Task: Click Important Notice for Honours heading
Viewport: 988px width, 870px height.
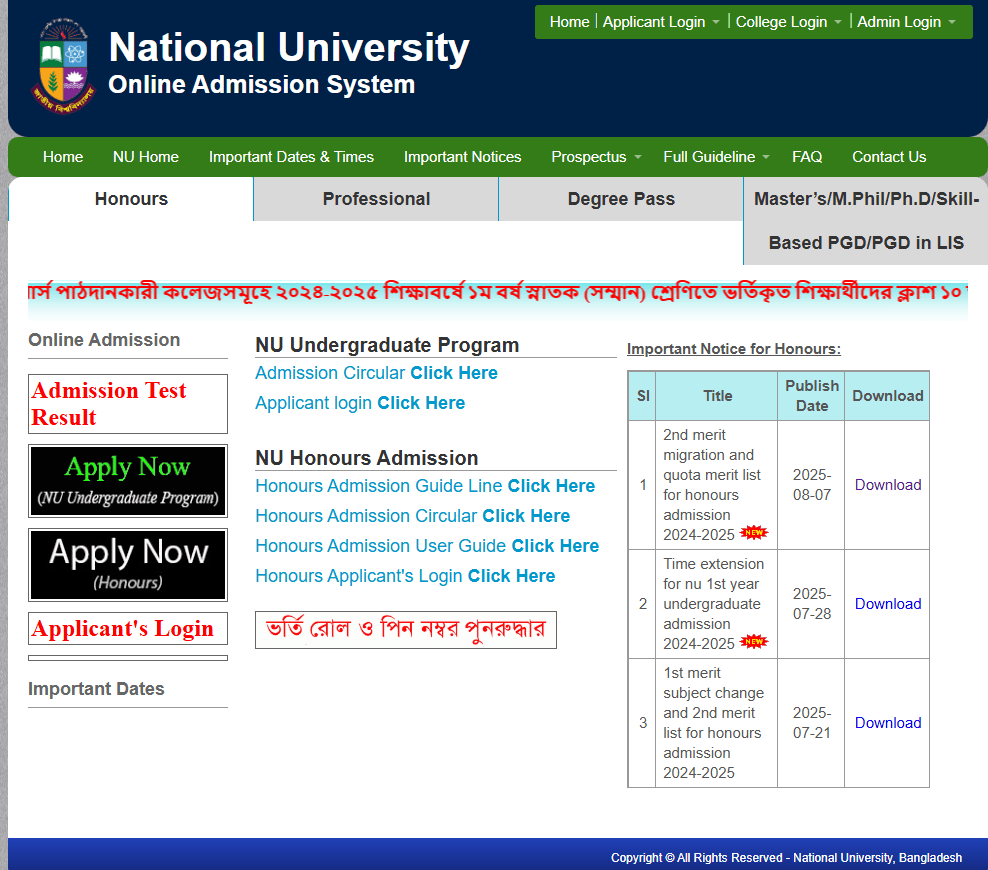Action: (733, 349)
